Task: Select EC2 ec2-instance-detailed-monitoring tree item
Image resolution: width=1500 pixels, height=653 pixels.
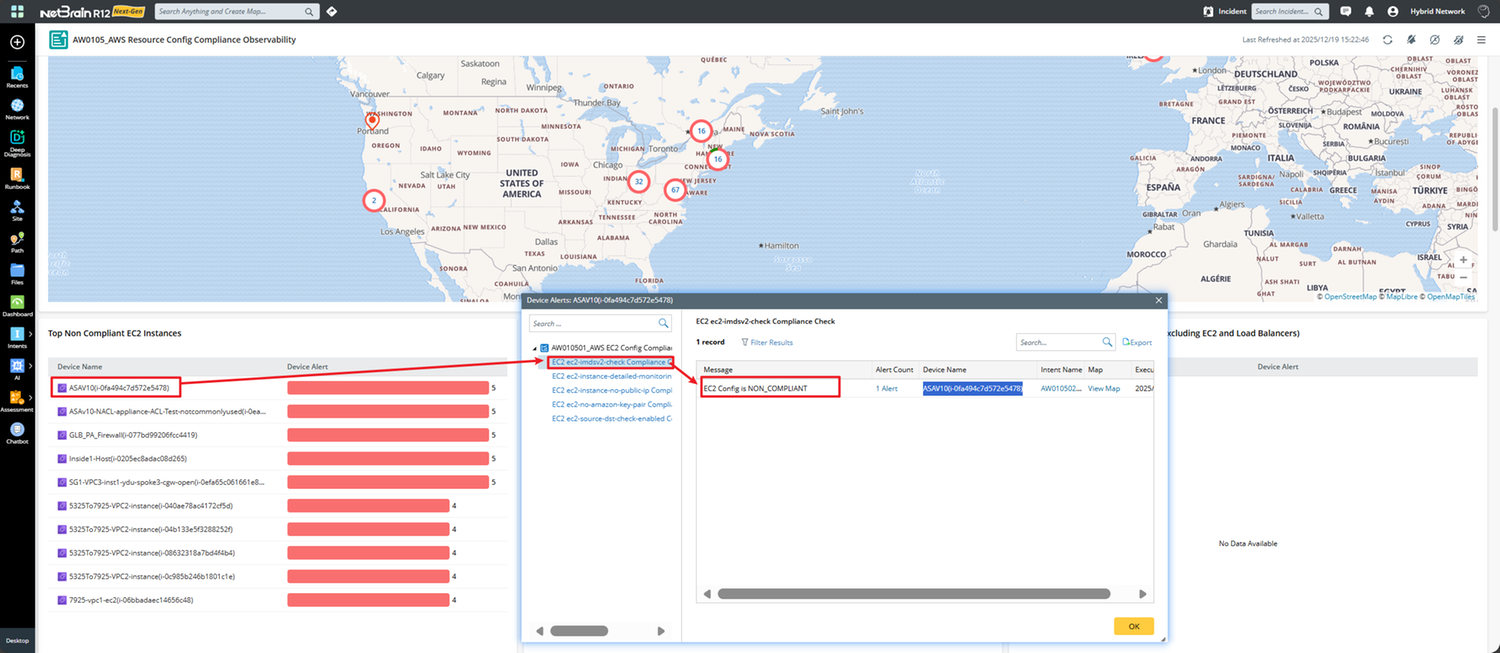Action: (x=612, y=376)
